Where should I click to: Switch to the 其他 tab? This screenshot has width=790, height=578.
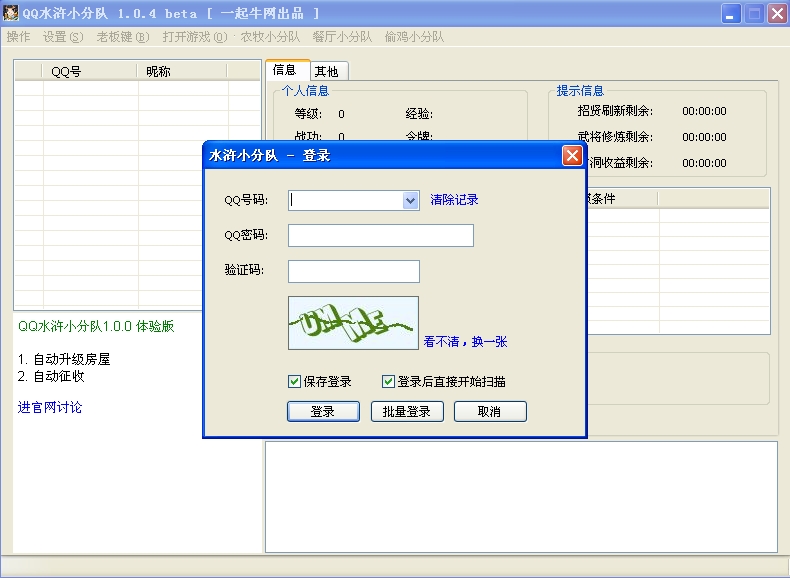point(328,72)
